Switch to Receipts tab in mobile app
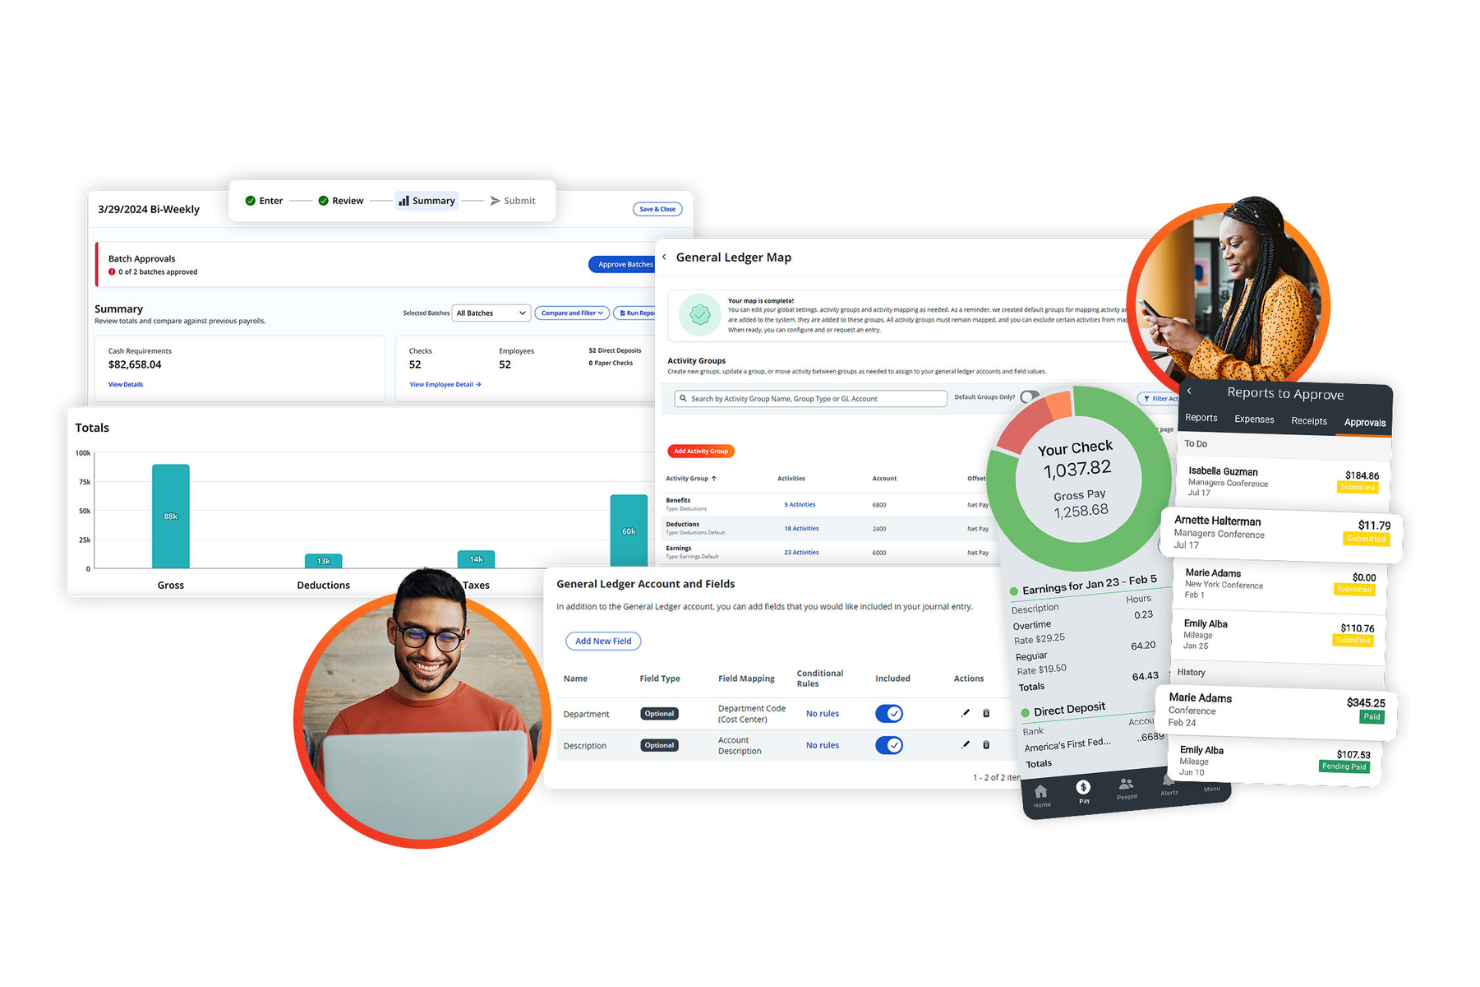This screenshot has width=1480, height=987. point(1309,421)
